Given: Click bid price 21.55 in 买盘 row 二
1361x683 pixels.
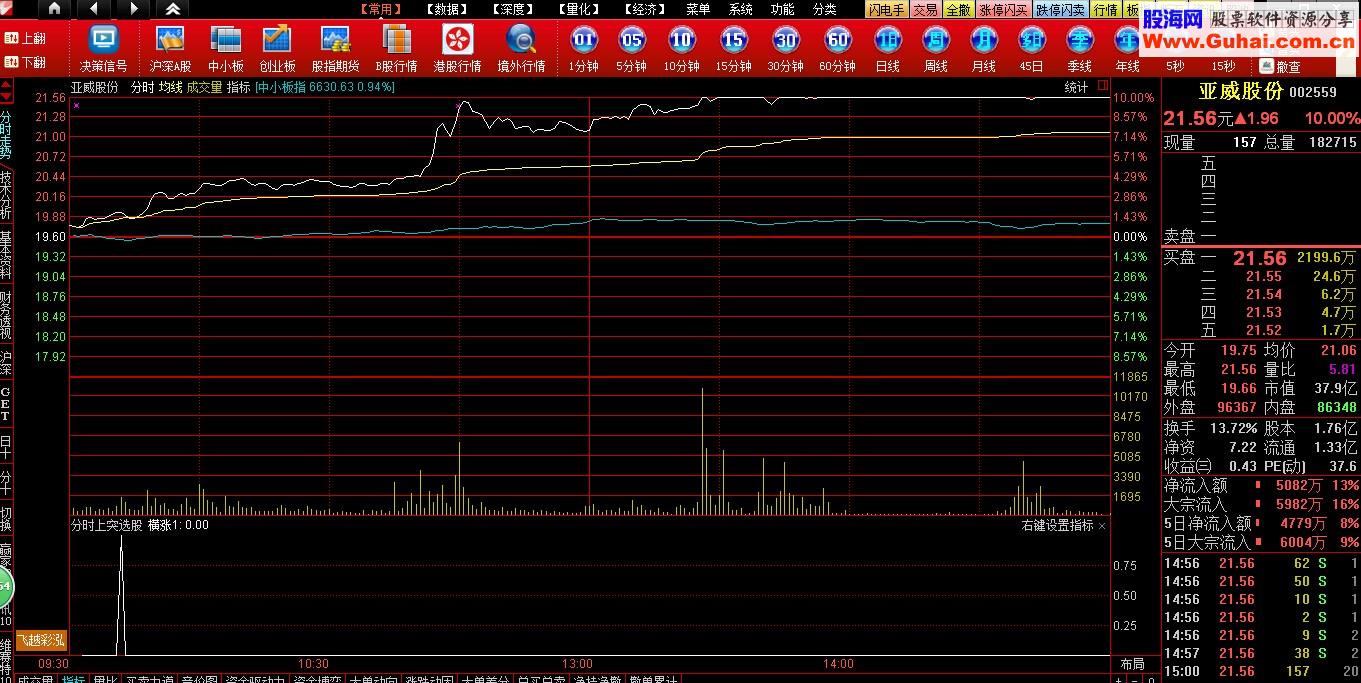Looking at the screenshot, I should point(1263,276).
